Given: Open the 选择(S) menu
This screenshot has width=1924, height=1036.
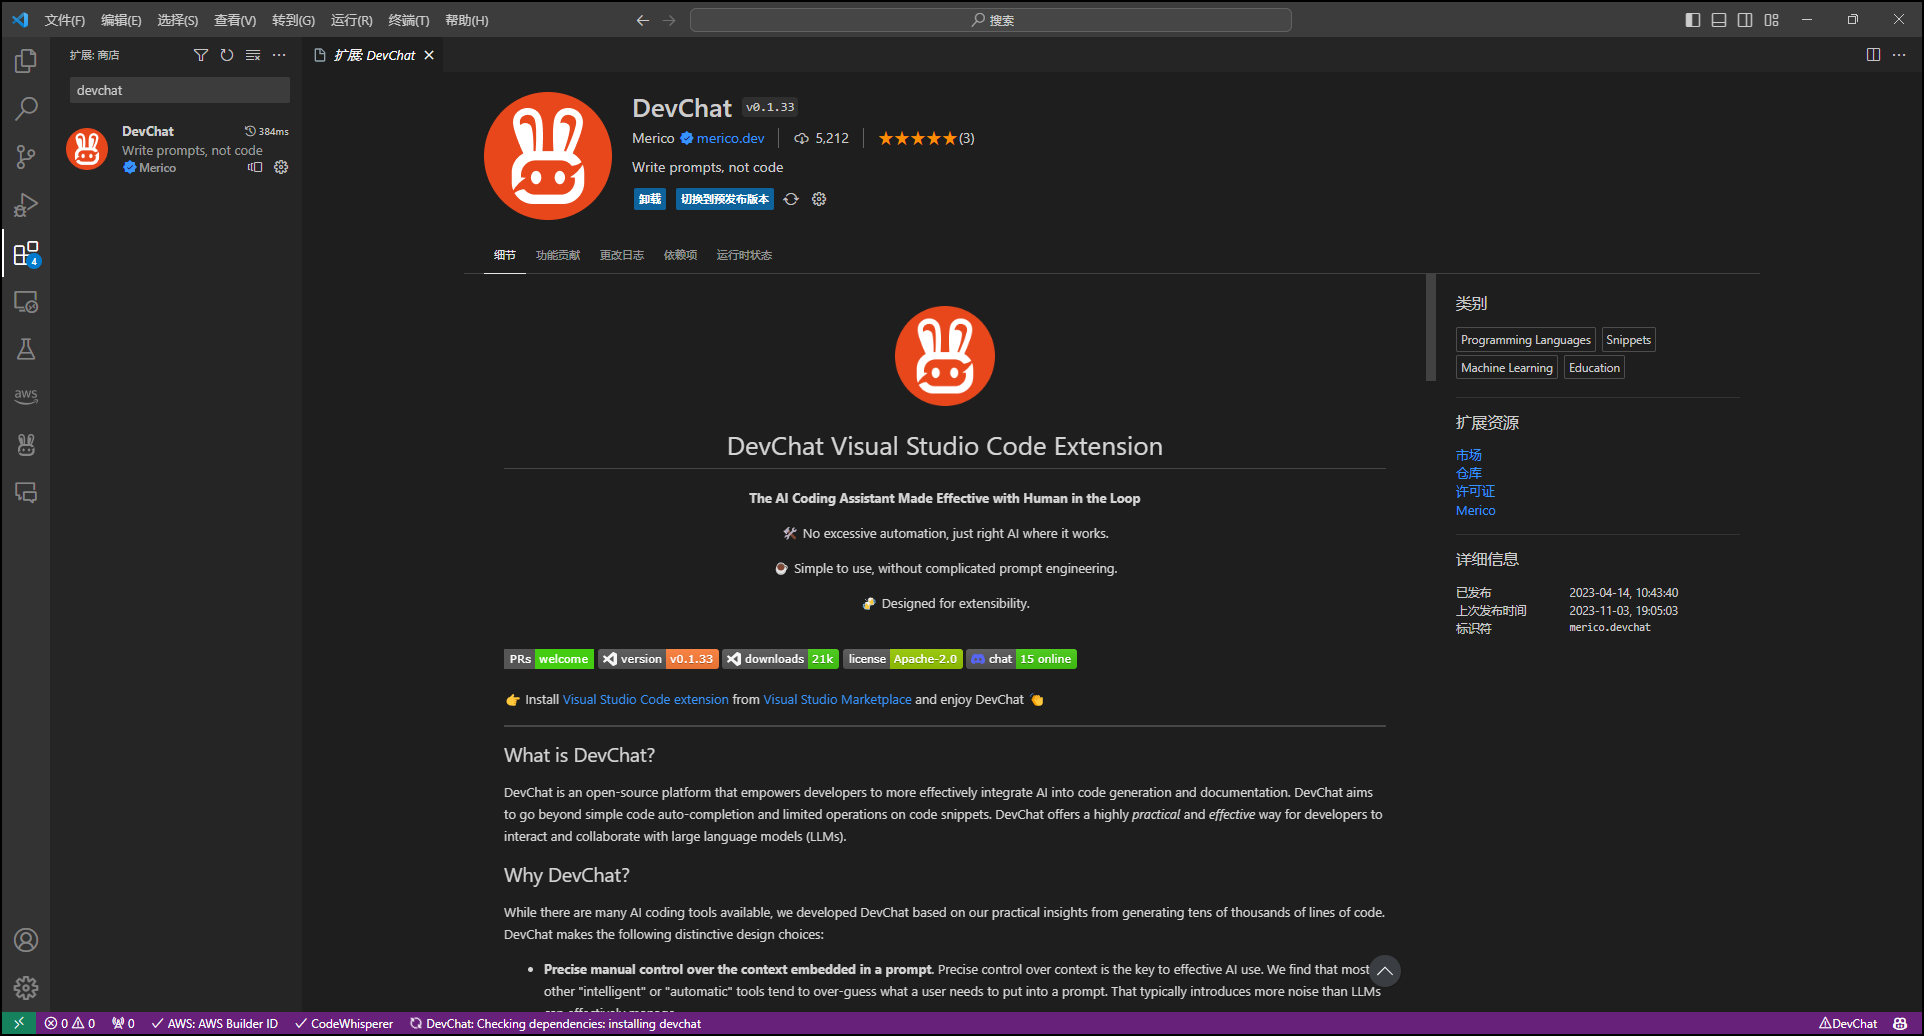Looking at the screenshot, I should pyautogui.click(x=177, y=20).
